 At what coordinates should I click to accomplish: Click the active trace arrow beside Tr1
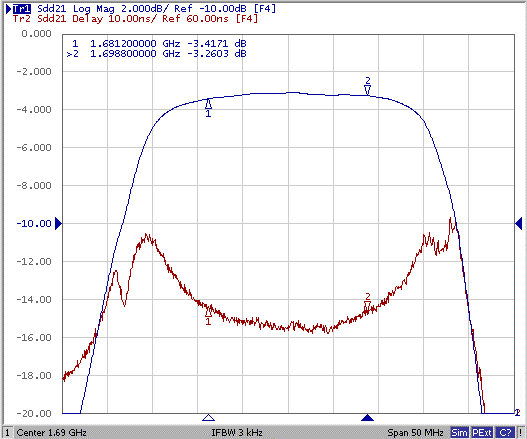[9, 9]
